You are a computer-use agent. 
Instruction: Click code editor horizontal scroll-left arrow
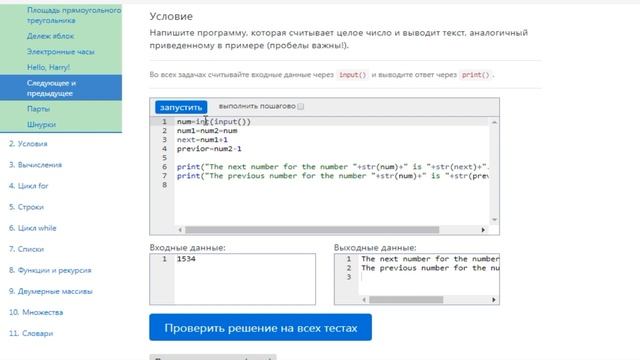(x=180, y=230)
